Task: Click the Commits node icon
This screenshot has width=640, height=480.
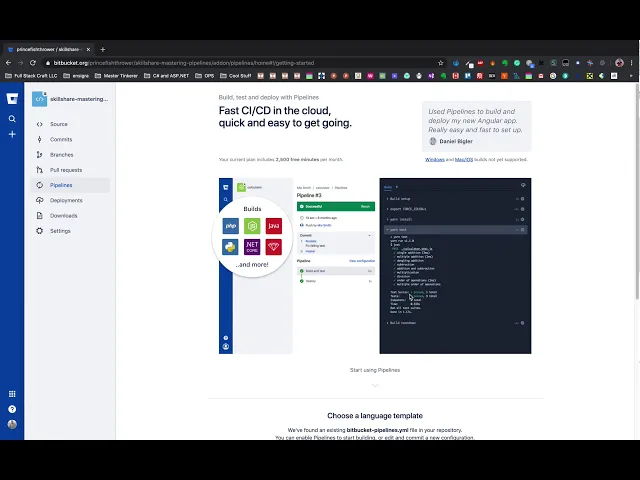Action: [x=40, y=139]
